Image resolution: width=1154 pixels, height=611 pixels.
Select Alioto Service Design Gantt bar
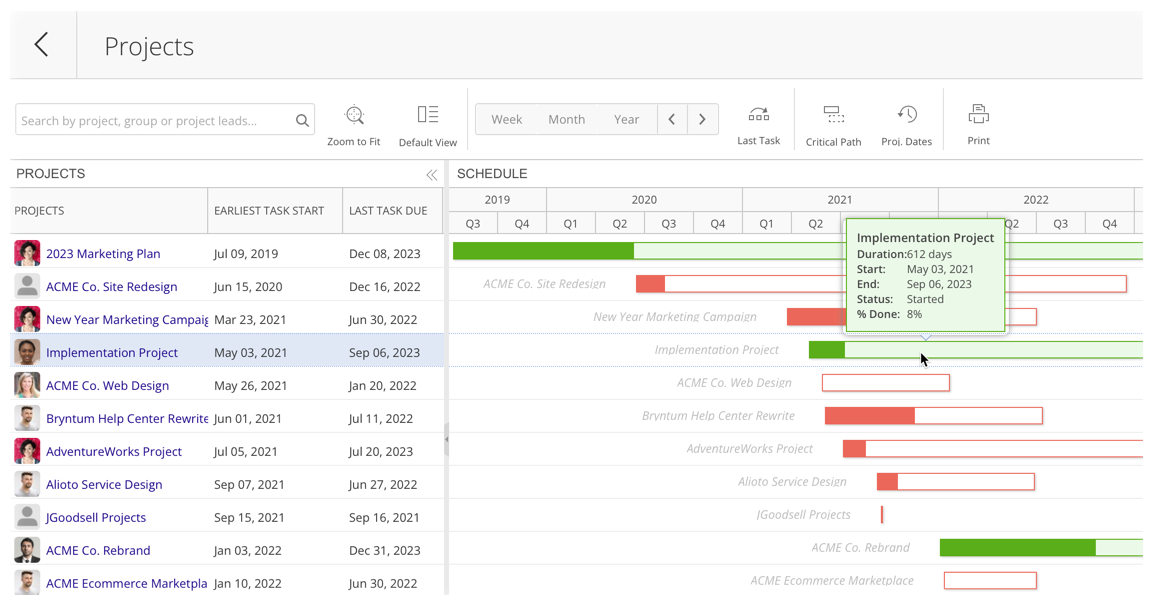[x=956, y=481]
